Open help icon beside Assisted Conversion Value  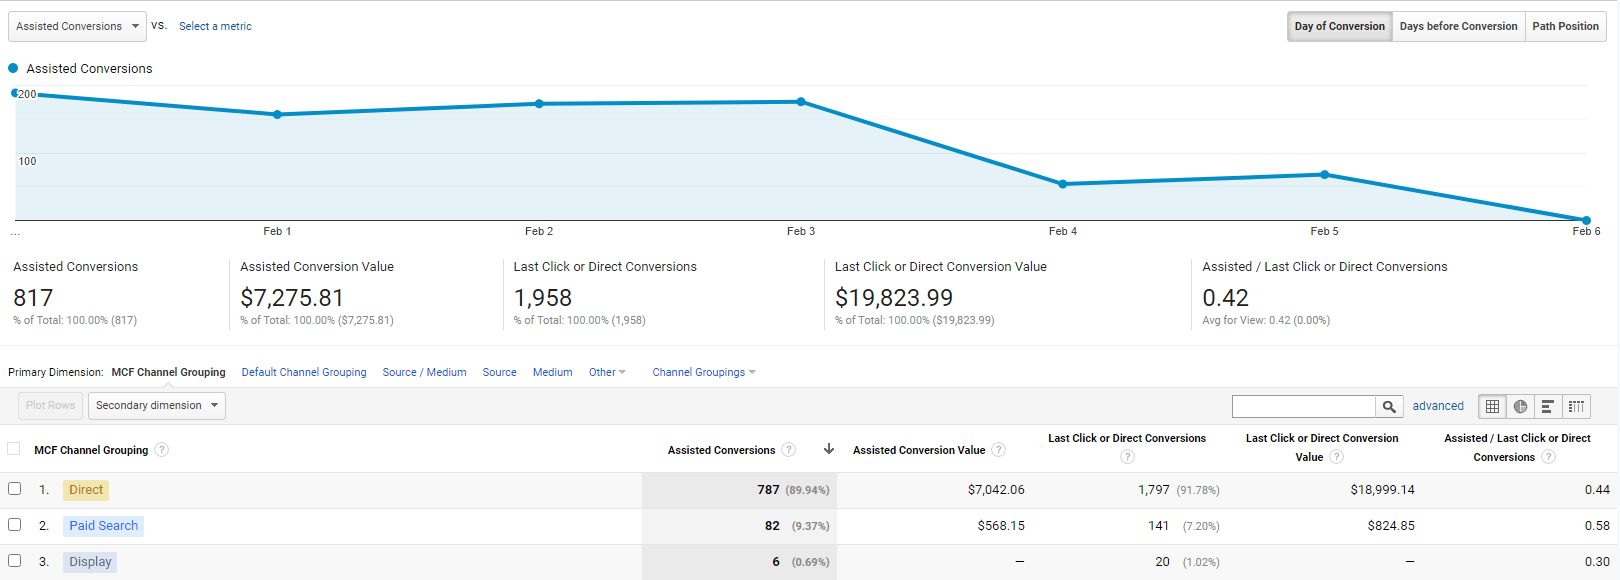click(998, 450)
